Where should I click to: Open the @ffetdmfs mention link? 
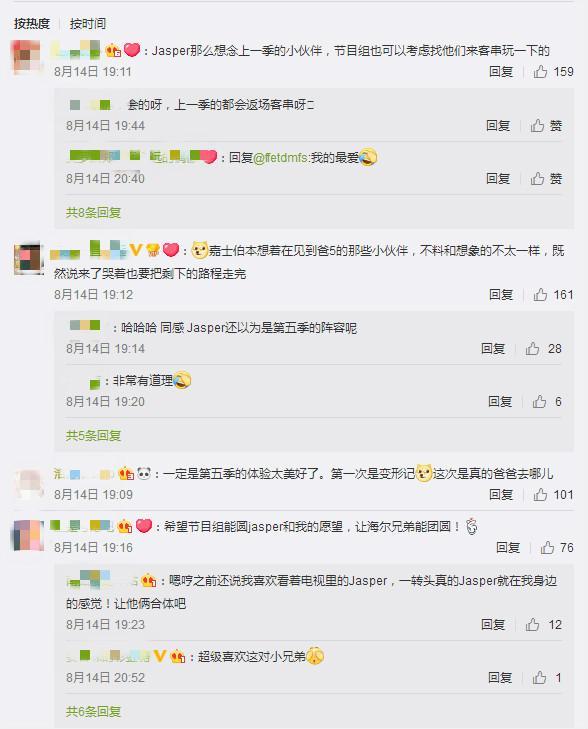(280, 158)
